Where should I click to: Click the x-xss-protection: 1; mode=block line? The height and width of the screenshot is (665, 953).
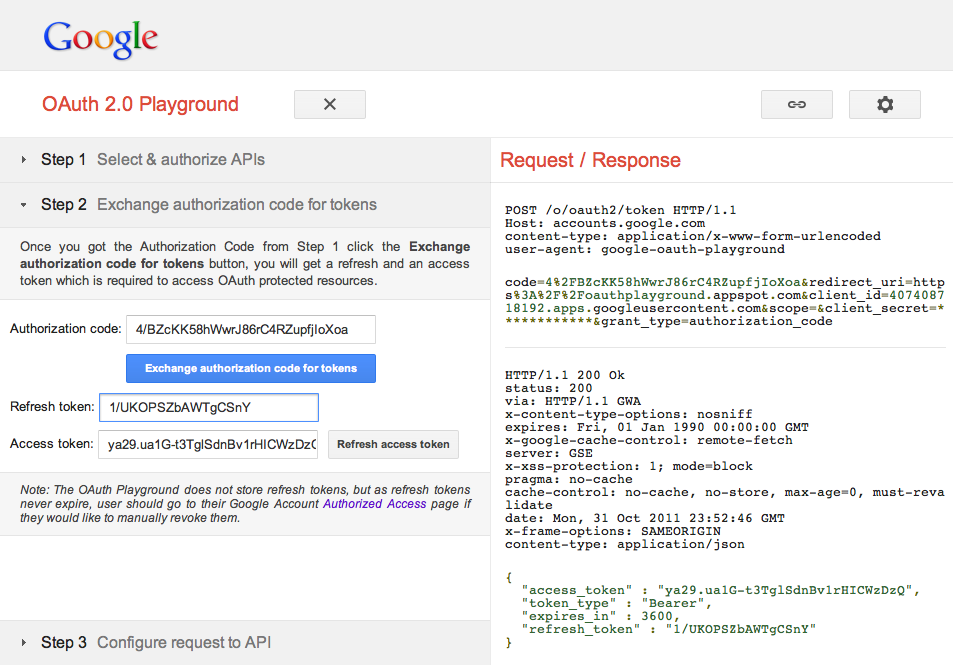pos(629,466)
